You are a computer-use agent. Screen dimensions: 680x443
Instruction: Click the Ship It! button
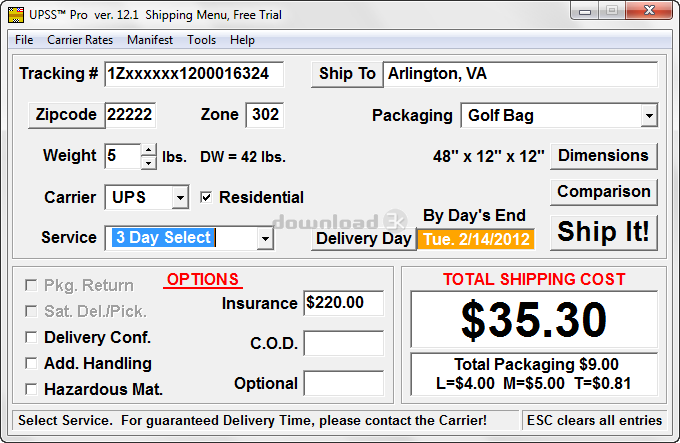(604, 232)
